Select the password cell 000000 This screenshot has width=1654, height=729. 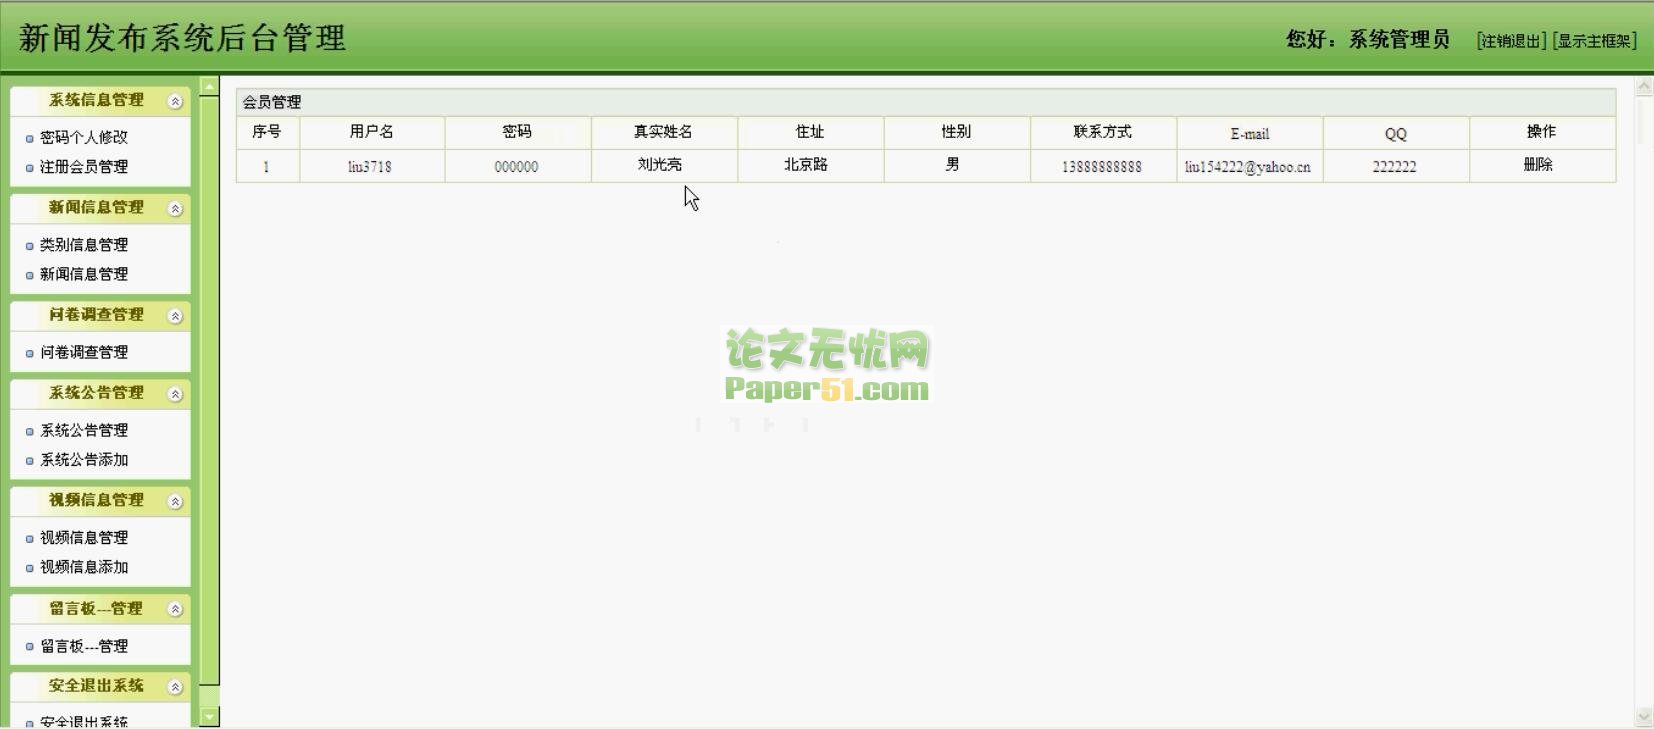pyautogui.click(x=516, y=167)
